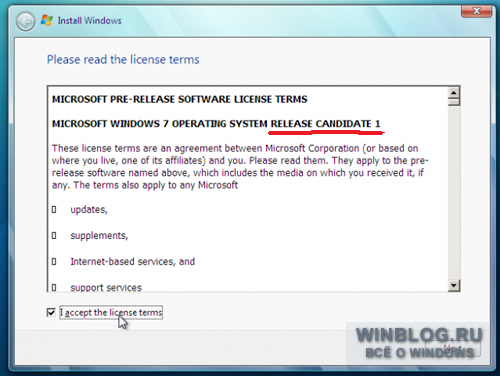This screenshot has width=500, height=376.
Task: Click the license text scroll down arrow
Action: click(454, 285)
